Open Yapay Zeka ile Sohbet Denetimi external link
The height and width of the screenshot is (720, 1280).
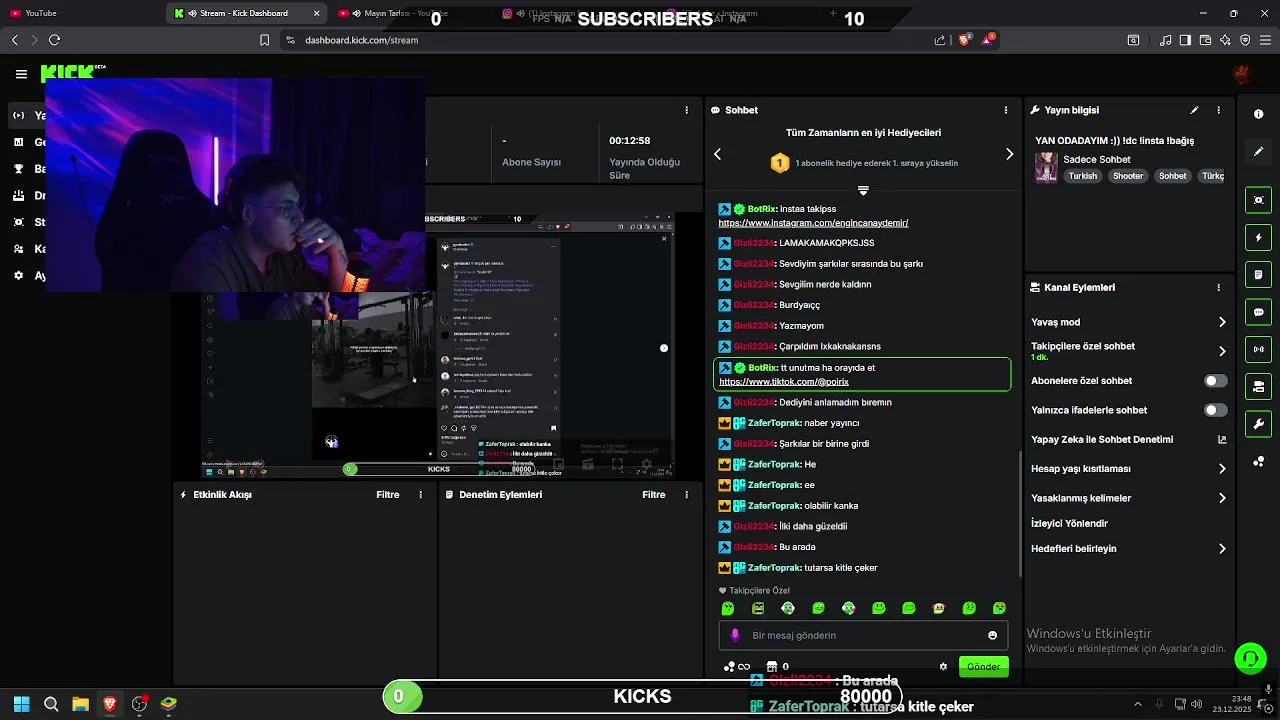point(1222,439)
